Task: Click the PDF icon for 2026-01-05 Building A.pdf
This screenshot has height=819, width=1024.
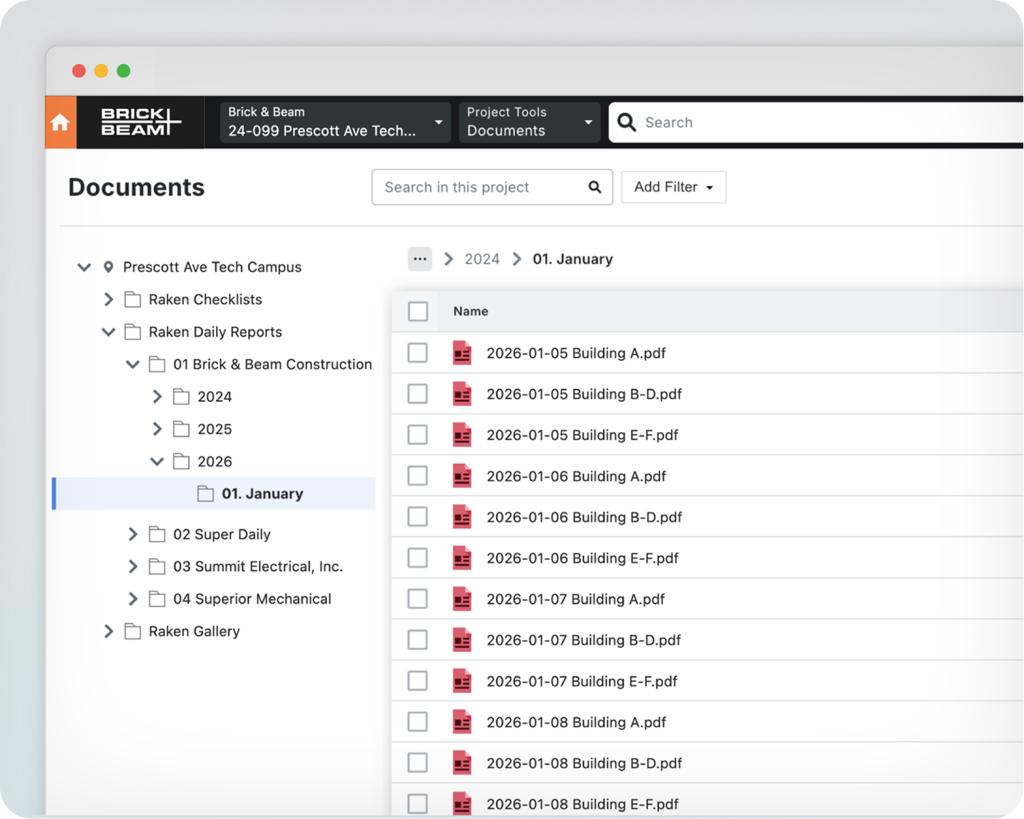Action: 461,353
